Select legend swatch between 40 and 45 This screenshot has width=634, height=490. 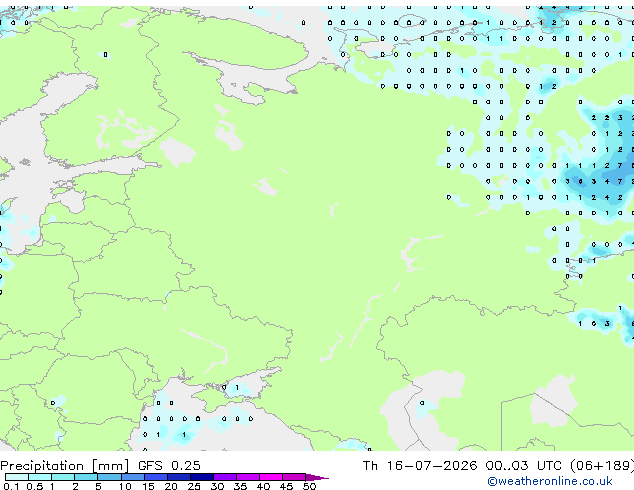click(x=271, y=477)
